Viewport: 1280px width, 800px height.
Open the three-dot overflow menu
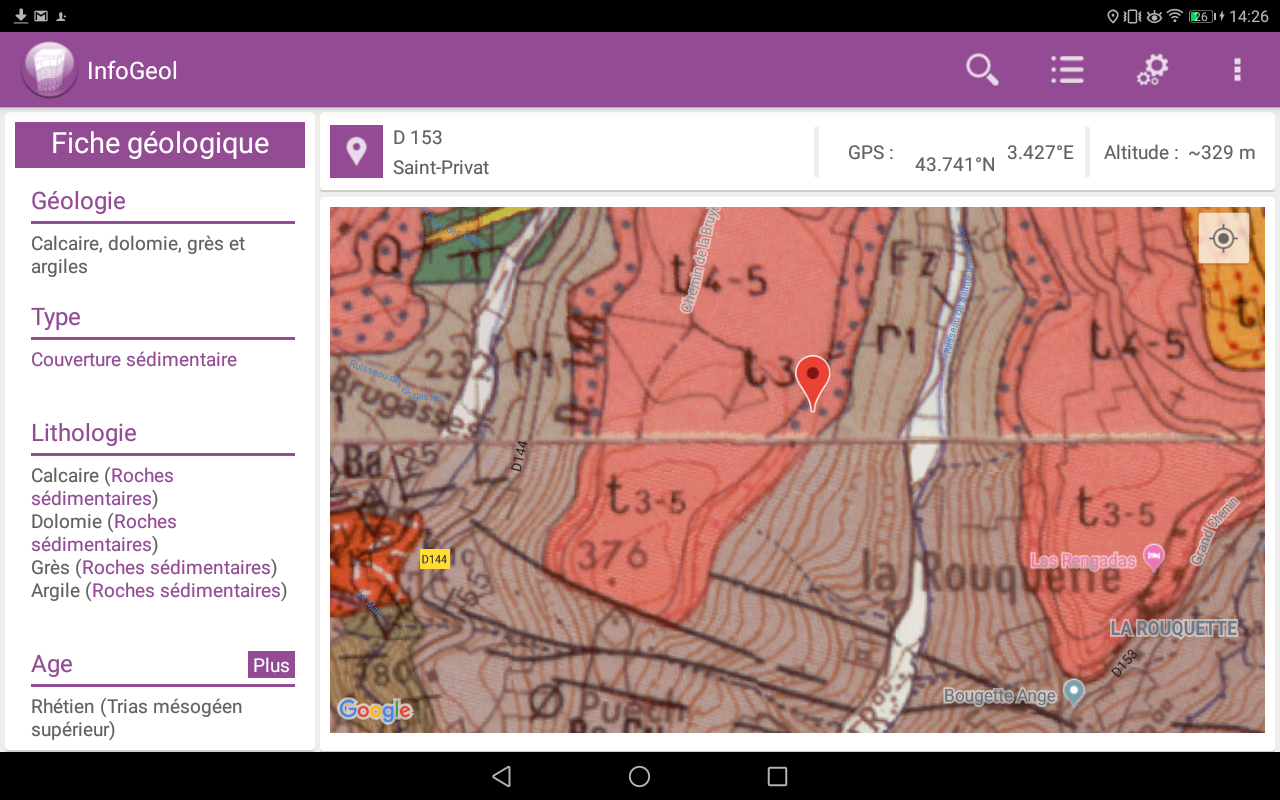coord(1237,70)
